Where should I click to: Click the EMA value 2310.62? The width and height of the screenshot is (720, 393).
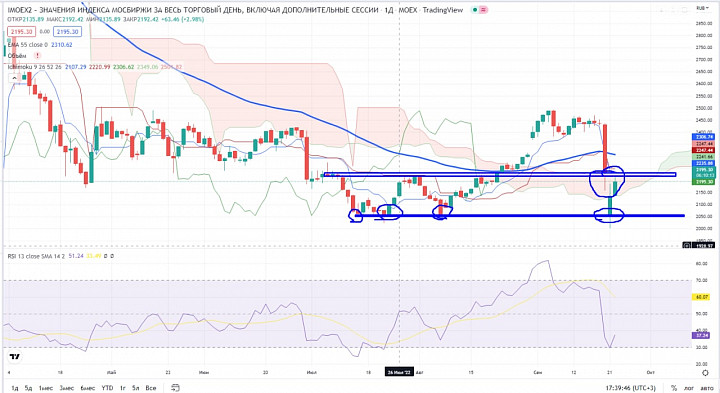(x=62, y=45)
